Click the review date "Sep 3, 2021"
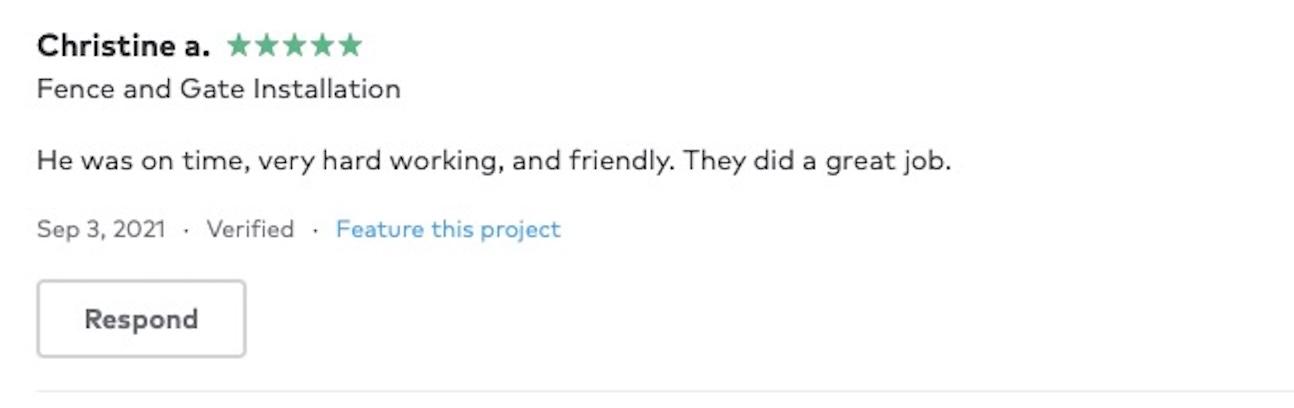This screenshot has height=408, width=1294. point(101,230)
